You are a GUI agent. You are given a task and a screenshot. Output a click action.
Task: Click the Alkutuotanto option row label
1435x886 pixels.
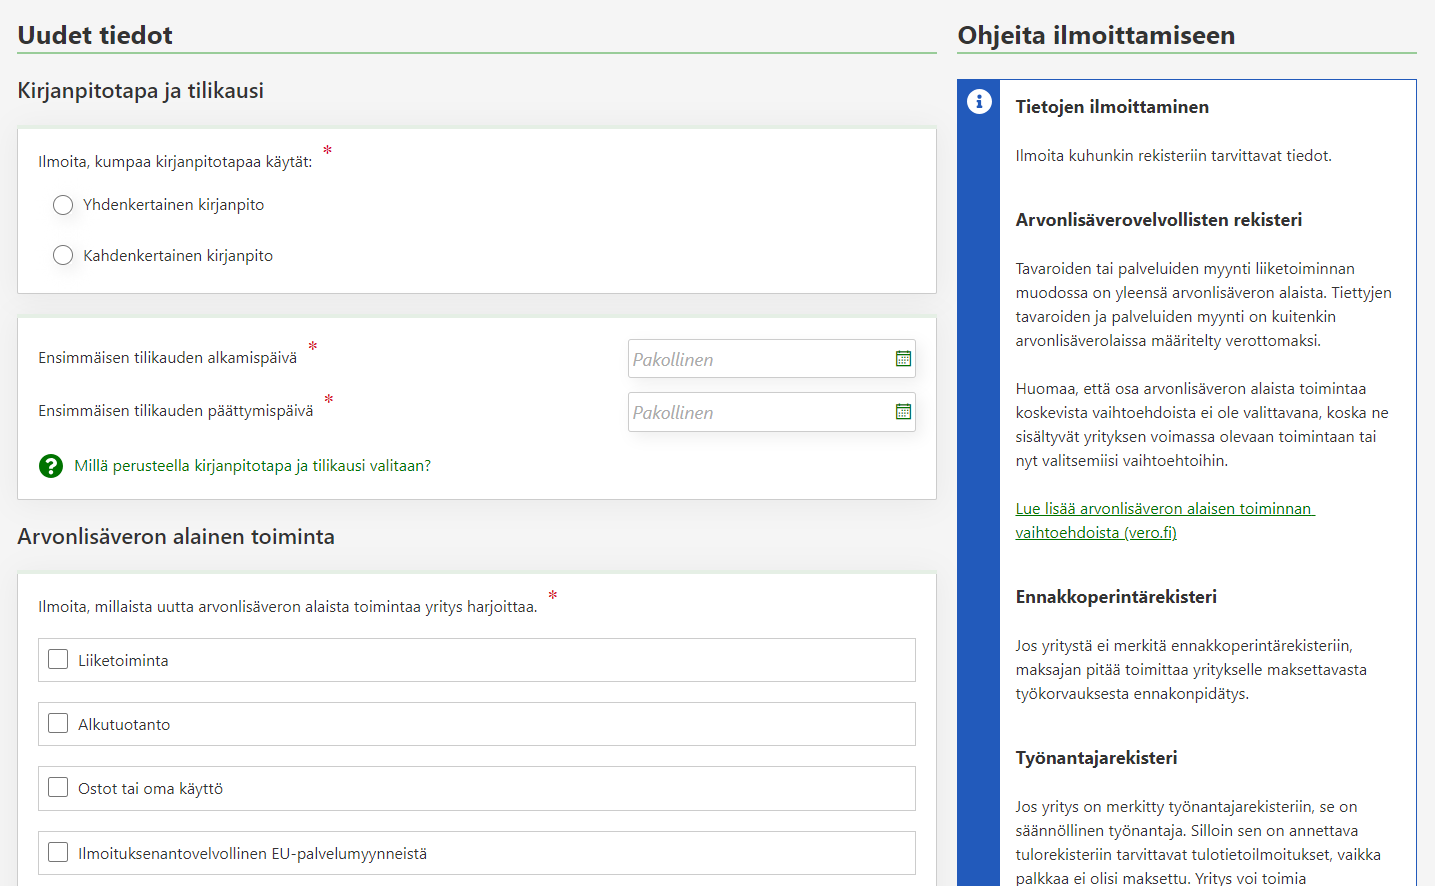[x=124, y=725]
